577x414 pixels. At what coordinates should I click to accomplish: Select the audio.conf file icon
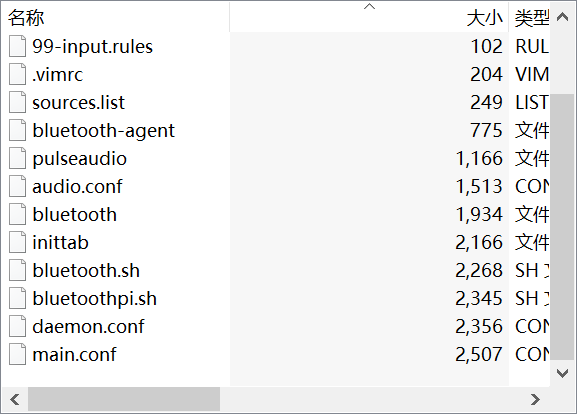17,186
